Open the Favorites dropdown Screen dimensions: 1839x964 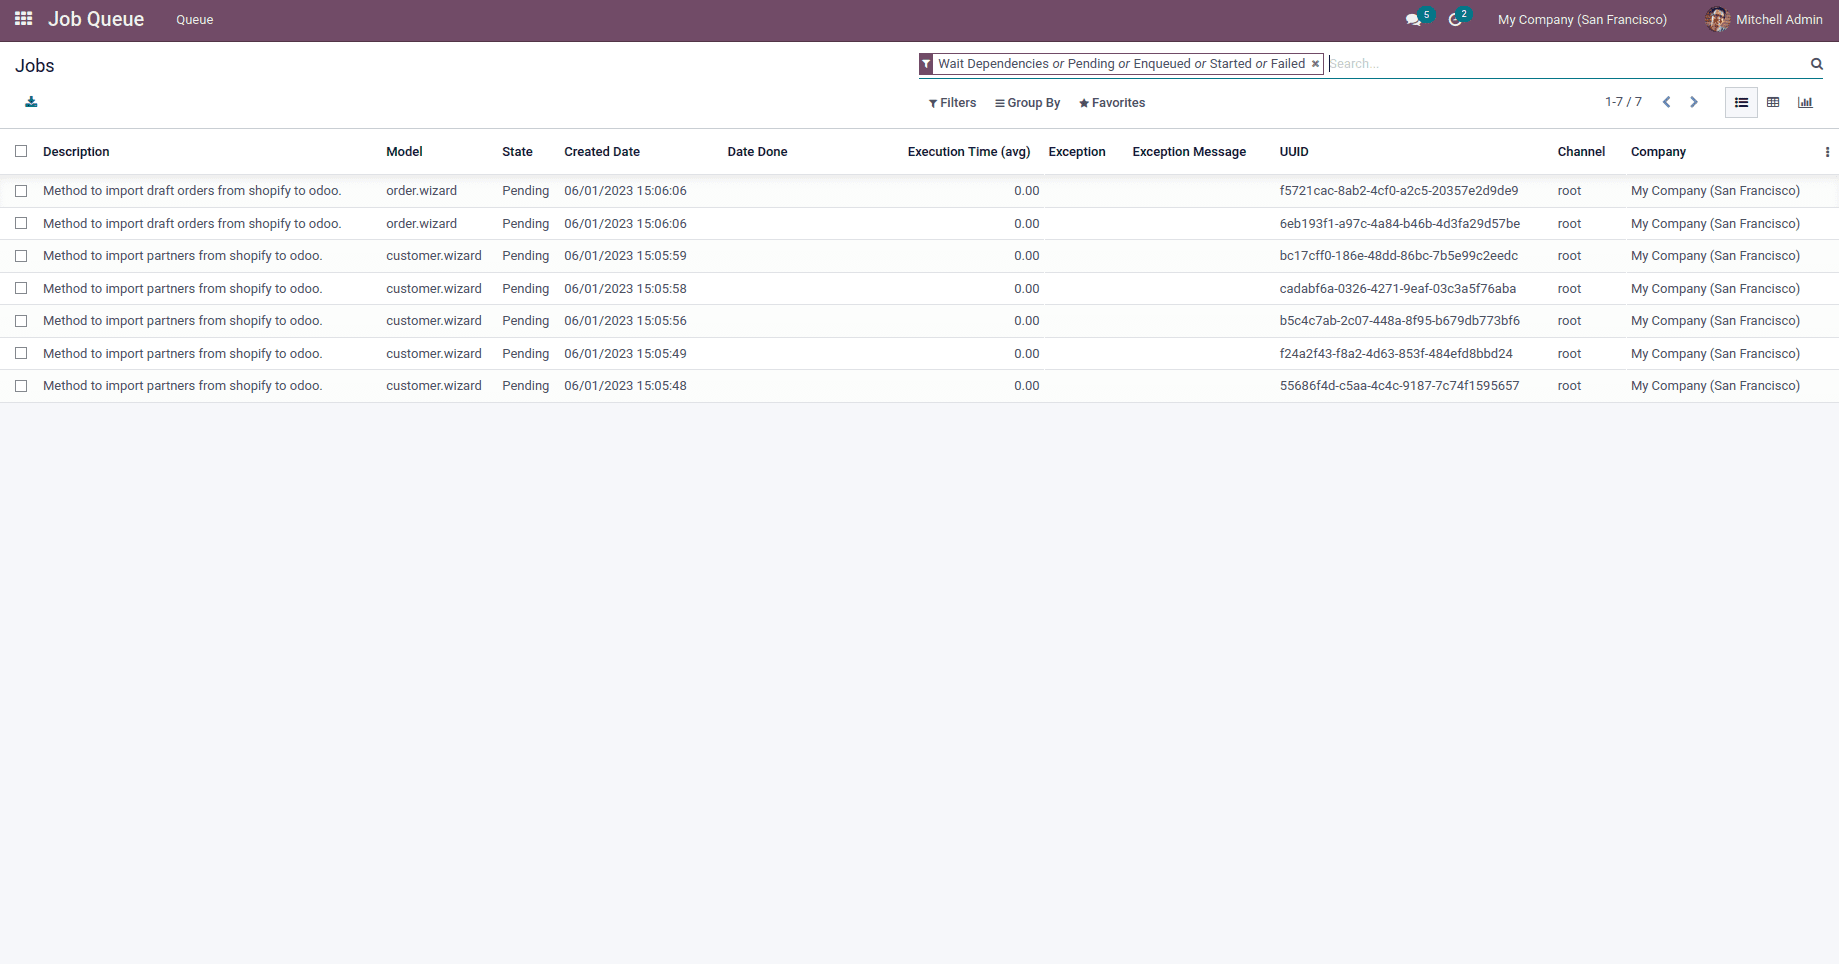pos(1111,103)
